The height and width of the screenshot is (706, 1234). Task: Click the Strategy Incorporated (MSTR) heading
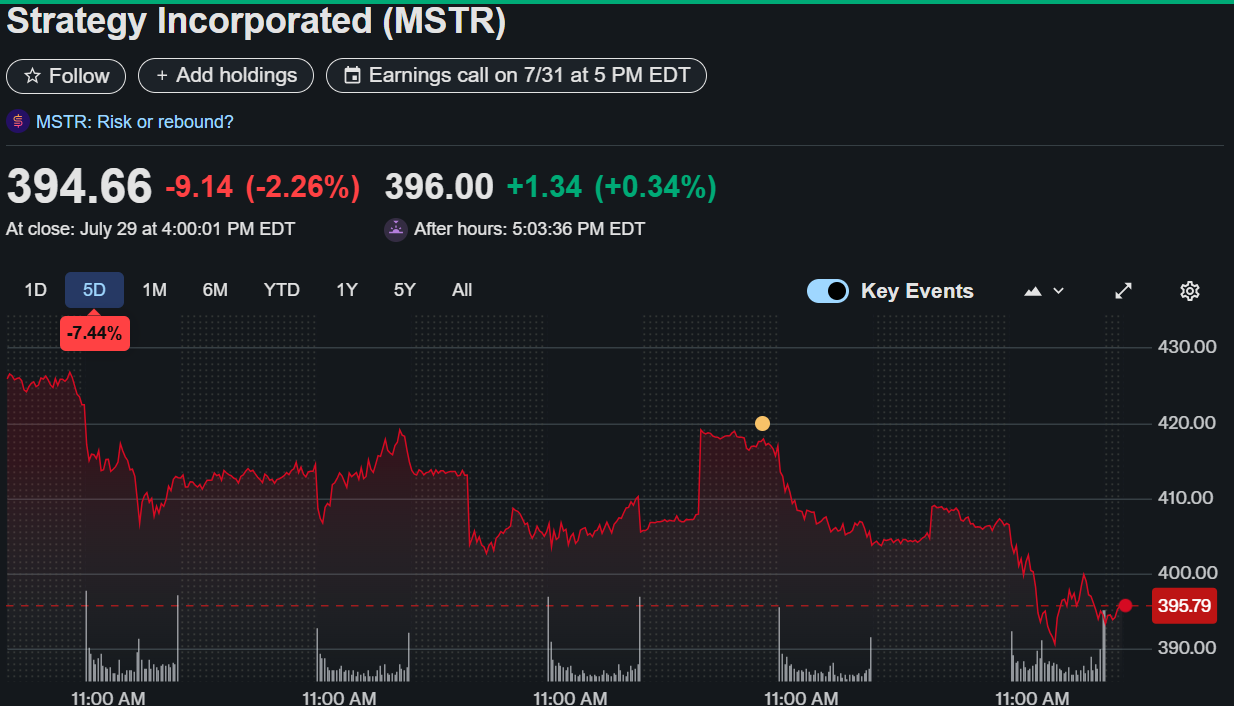click(x=256, y=22)
